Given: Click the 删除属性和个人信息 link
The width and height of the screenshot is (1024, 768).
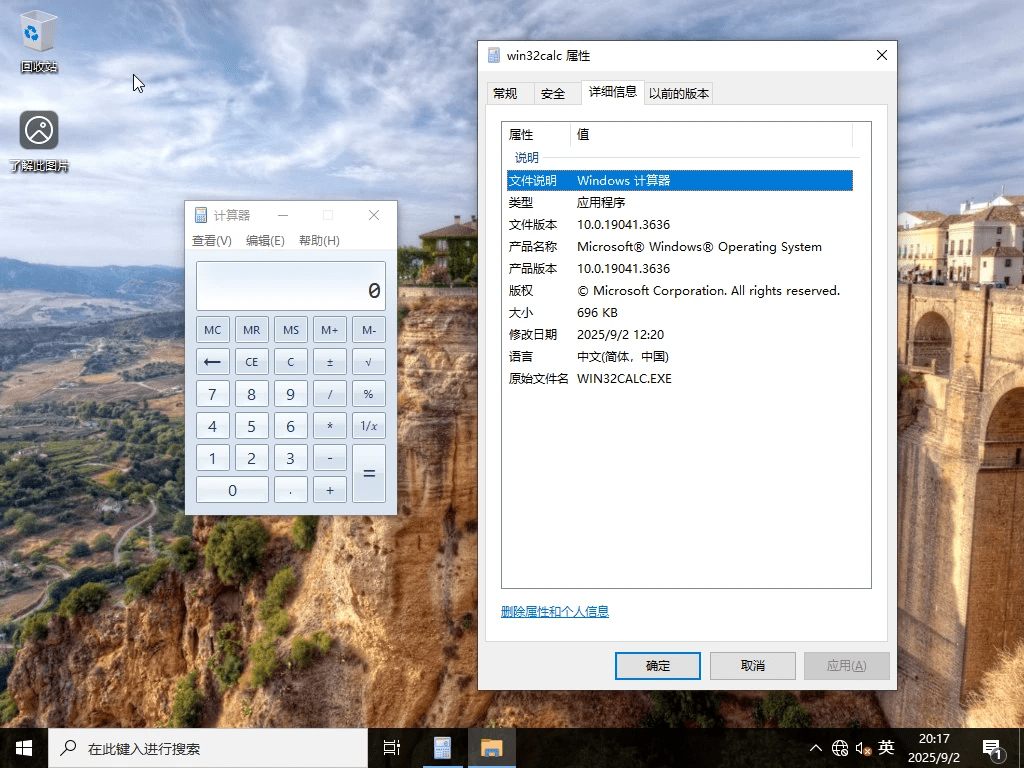Looking at the screenshot, I should click(555, 611).
